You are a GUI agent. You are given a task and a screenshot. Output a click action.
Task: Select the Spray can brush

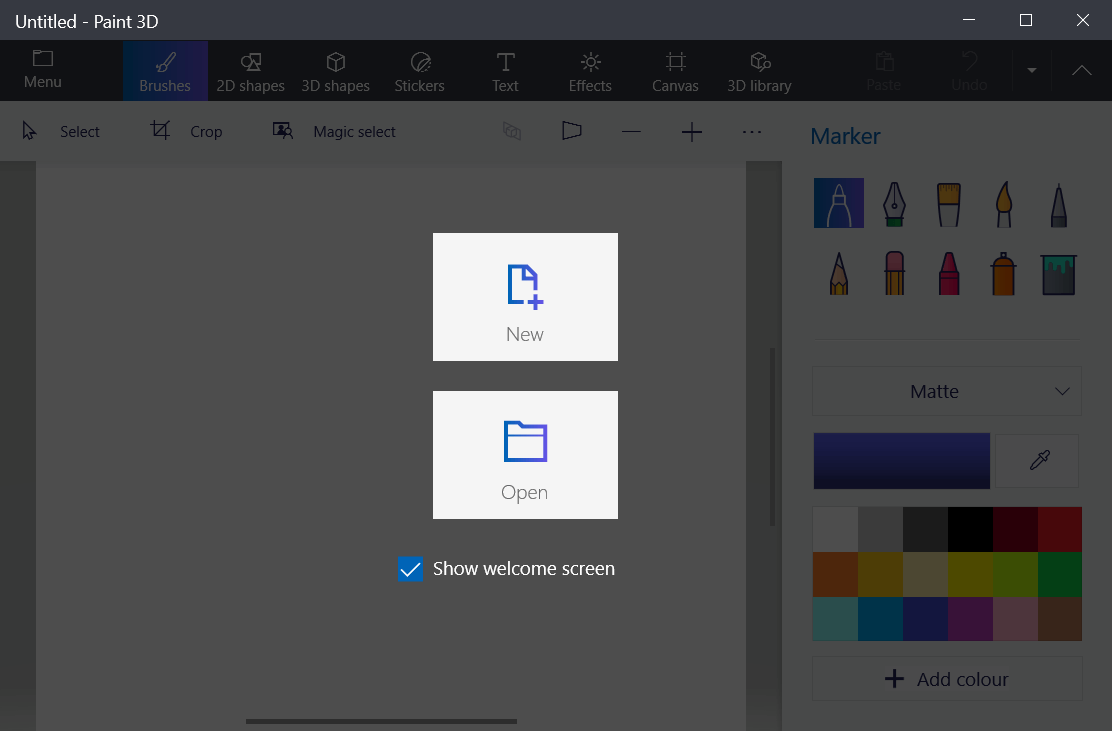(1003, 273)
